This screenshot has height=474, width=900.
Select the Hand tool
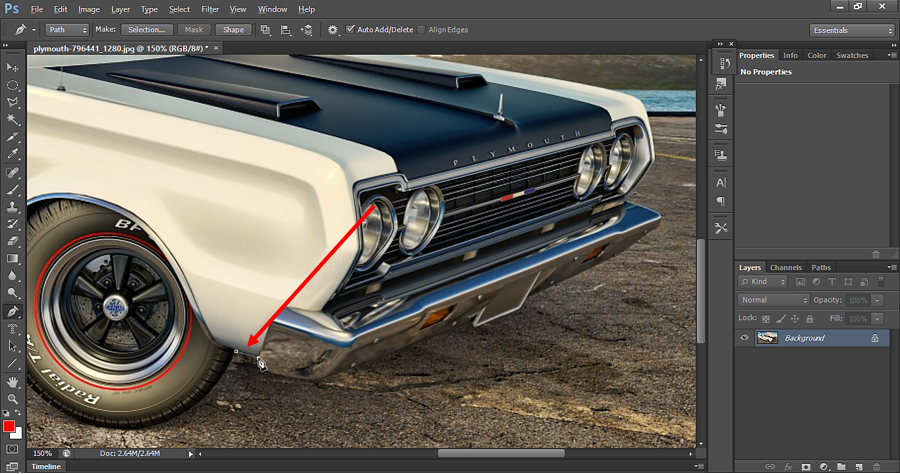[x=12, y=382]
